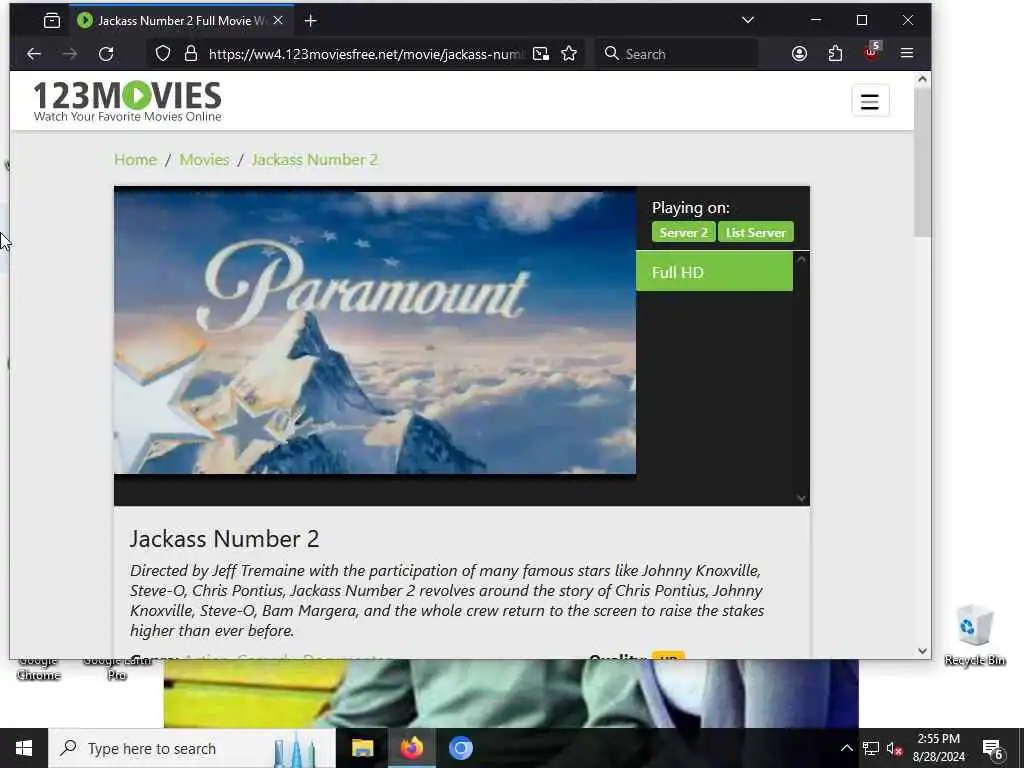The width and height of the screenshot is (1024, 768).
Task: Expand the list all tabs dropdown
Action: 748,20
